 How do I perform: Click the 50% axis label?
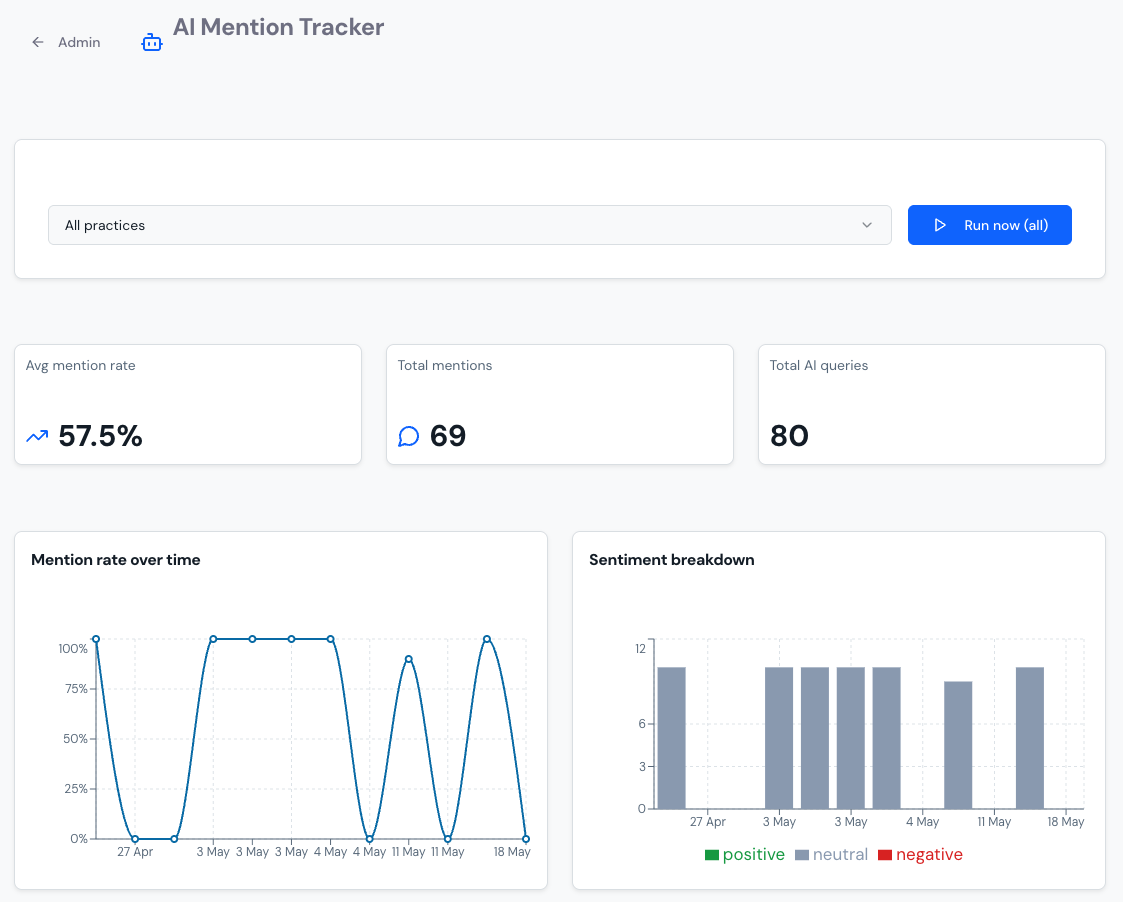pos(75,739)
